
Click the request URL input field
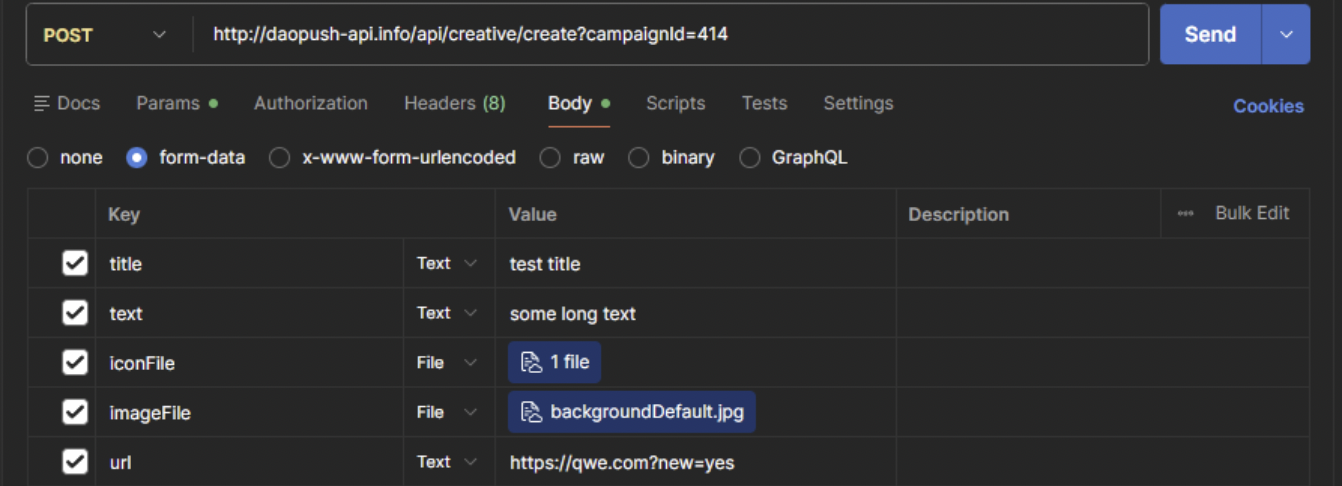[670, 35]
